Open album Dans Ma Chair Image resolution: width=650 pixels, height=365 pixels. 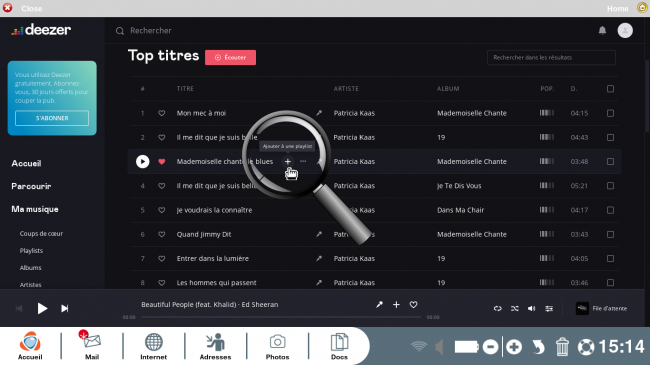click(460, 210)
